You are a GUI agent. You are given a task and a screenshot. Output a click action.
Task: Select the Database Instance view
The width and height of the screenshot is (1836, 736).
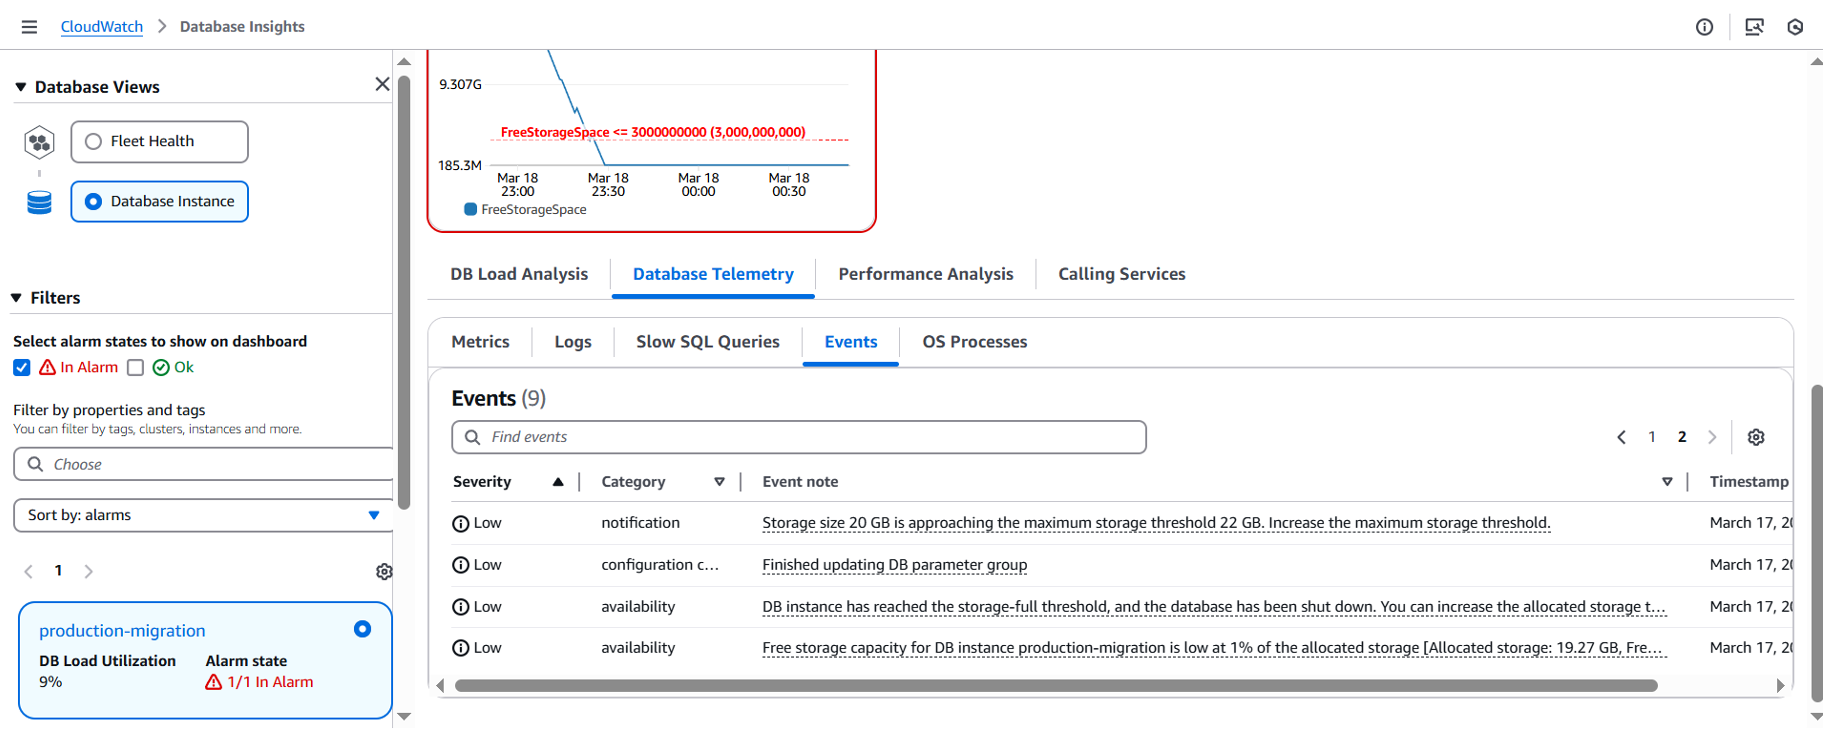click(159, 202)
